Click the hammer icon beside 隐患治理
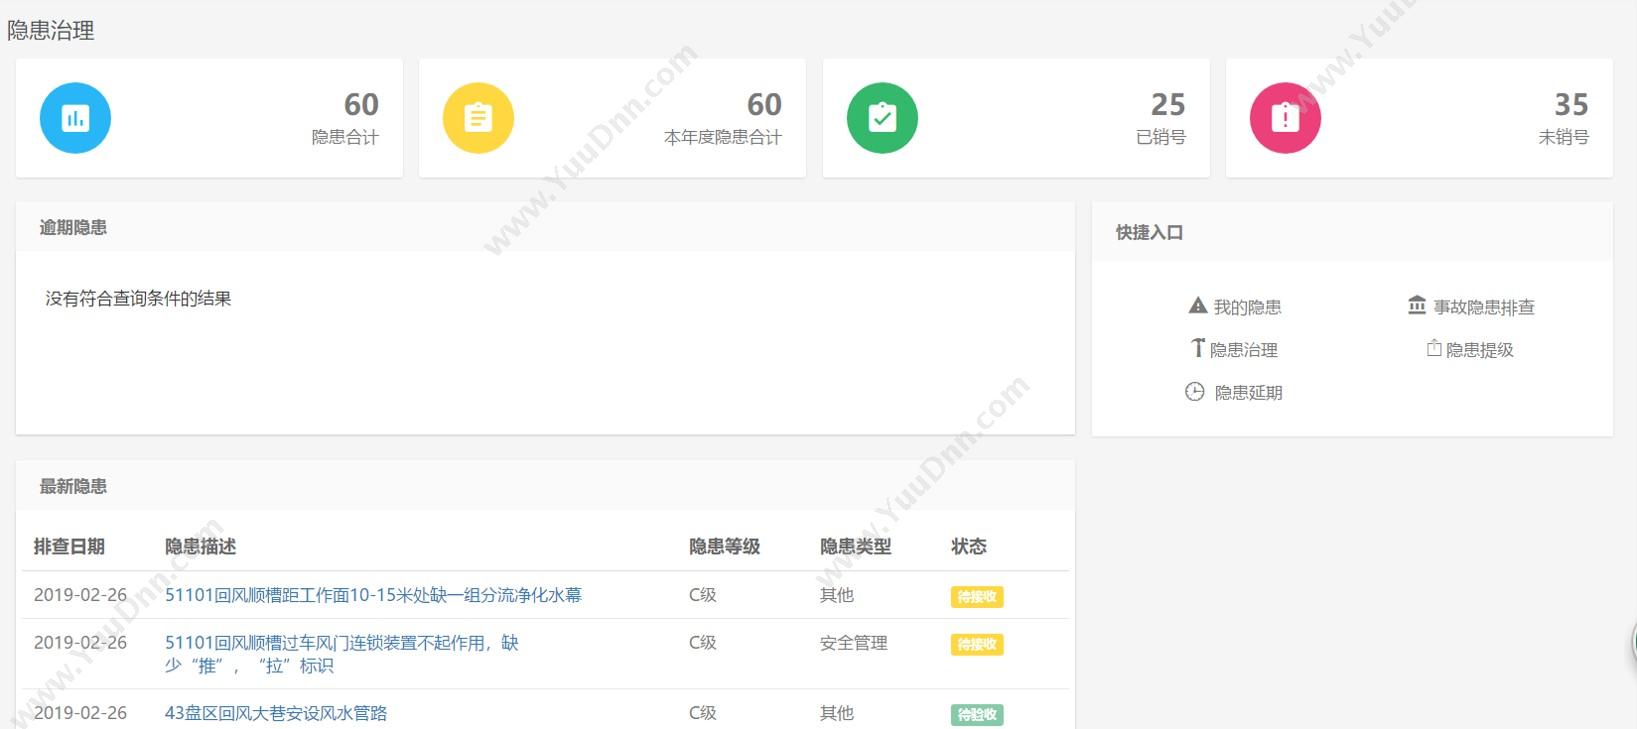 1197,348
